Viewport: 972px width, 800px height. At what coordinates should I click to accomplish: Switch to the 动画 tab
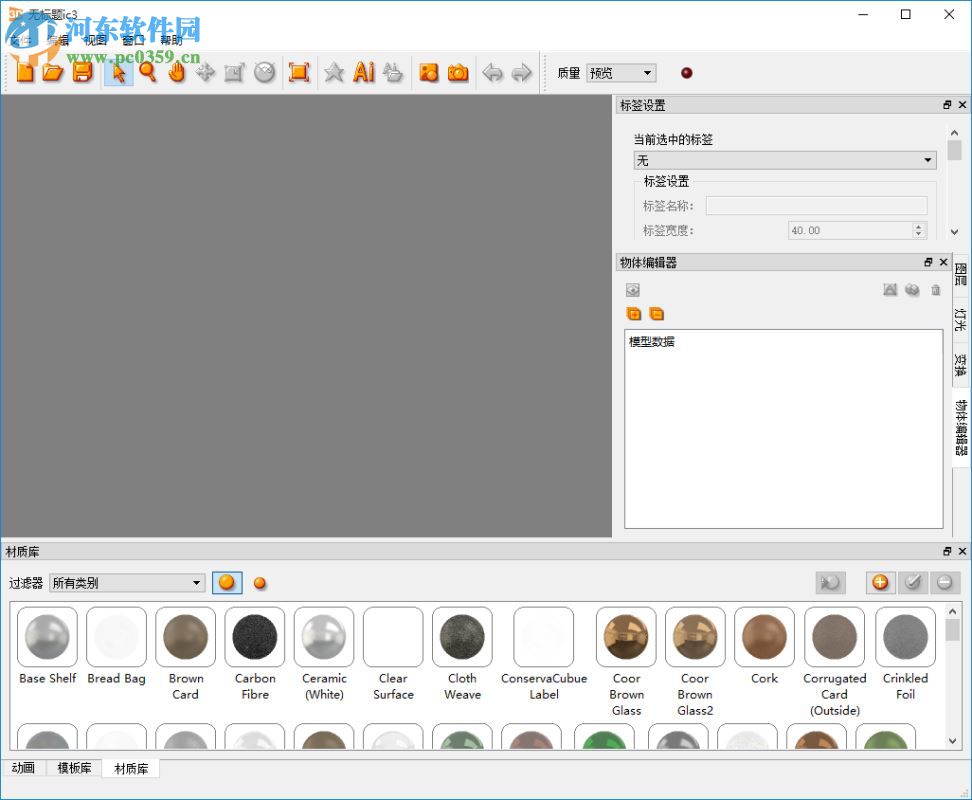pos(23,768)
